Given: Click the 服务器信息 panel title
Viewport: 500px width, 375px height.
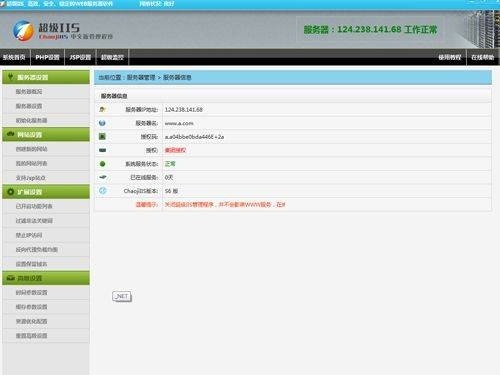Looking at the screenshot, I should pyautogui.click(x=114, y=96).
